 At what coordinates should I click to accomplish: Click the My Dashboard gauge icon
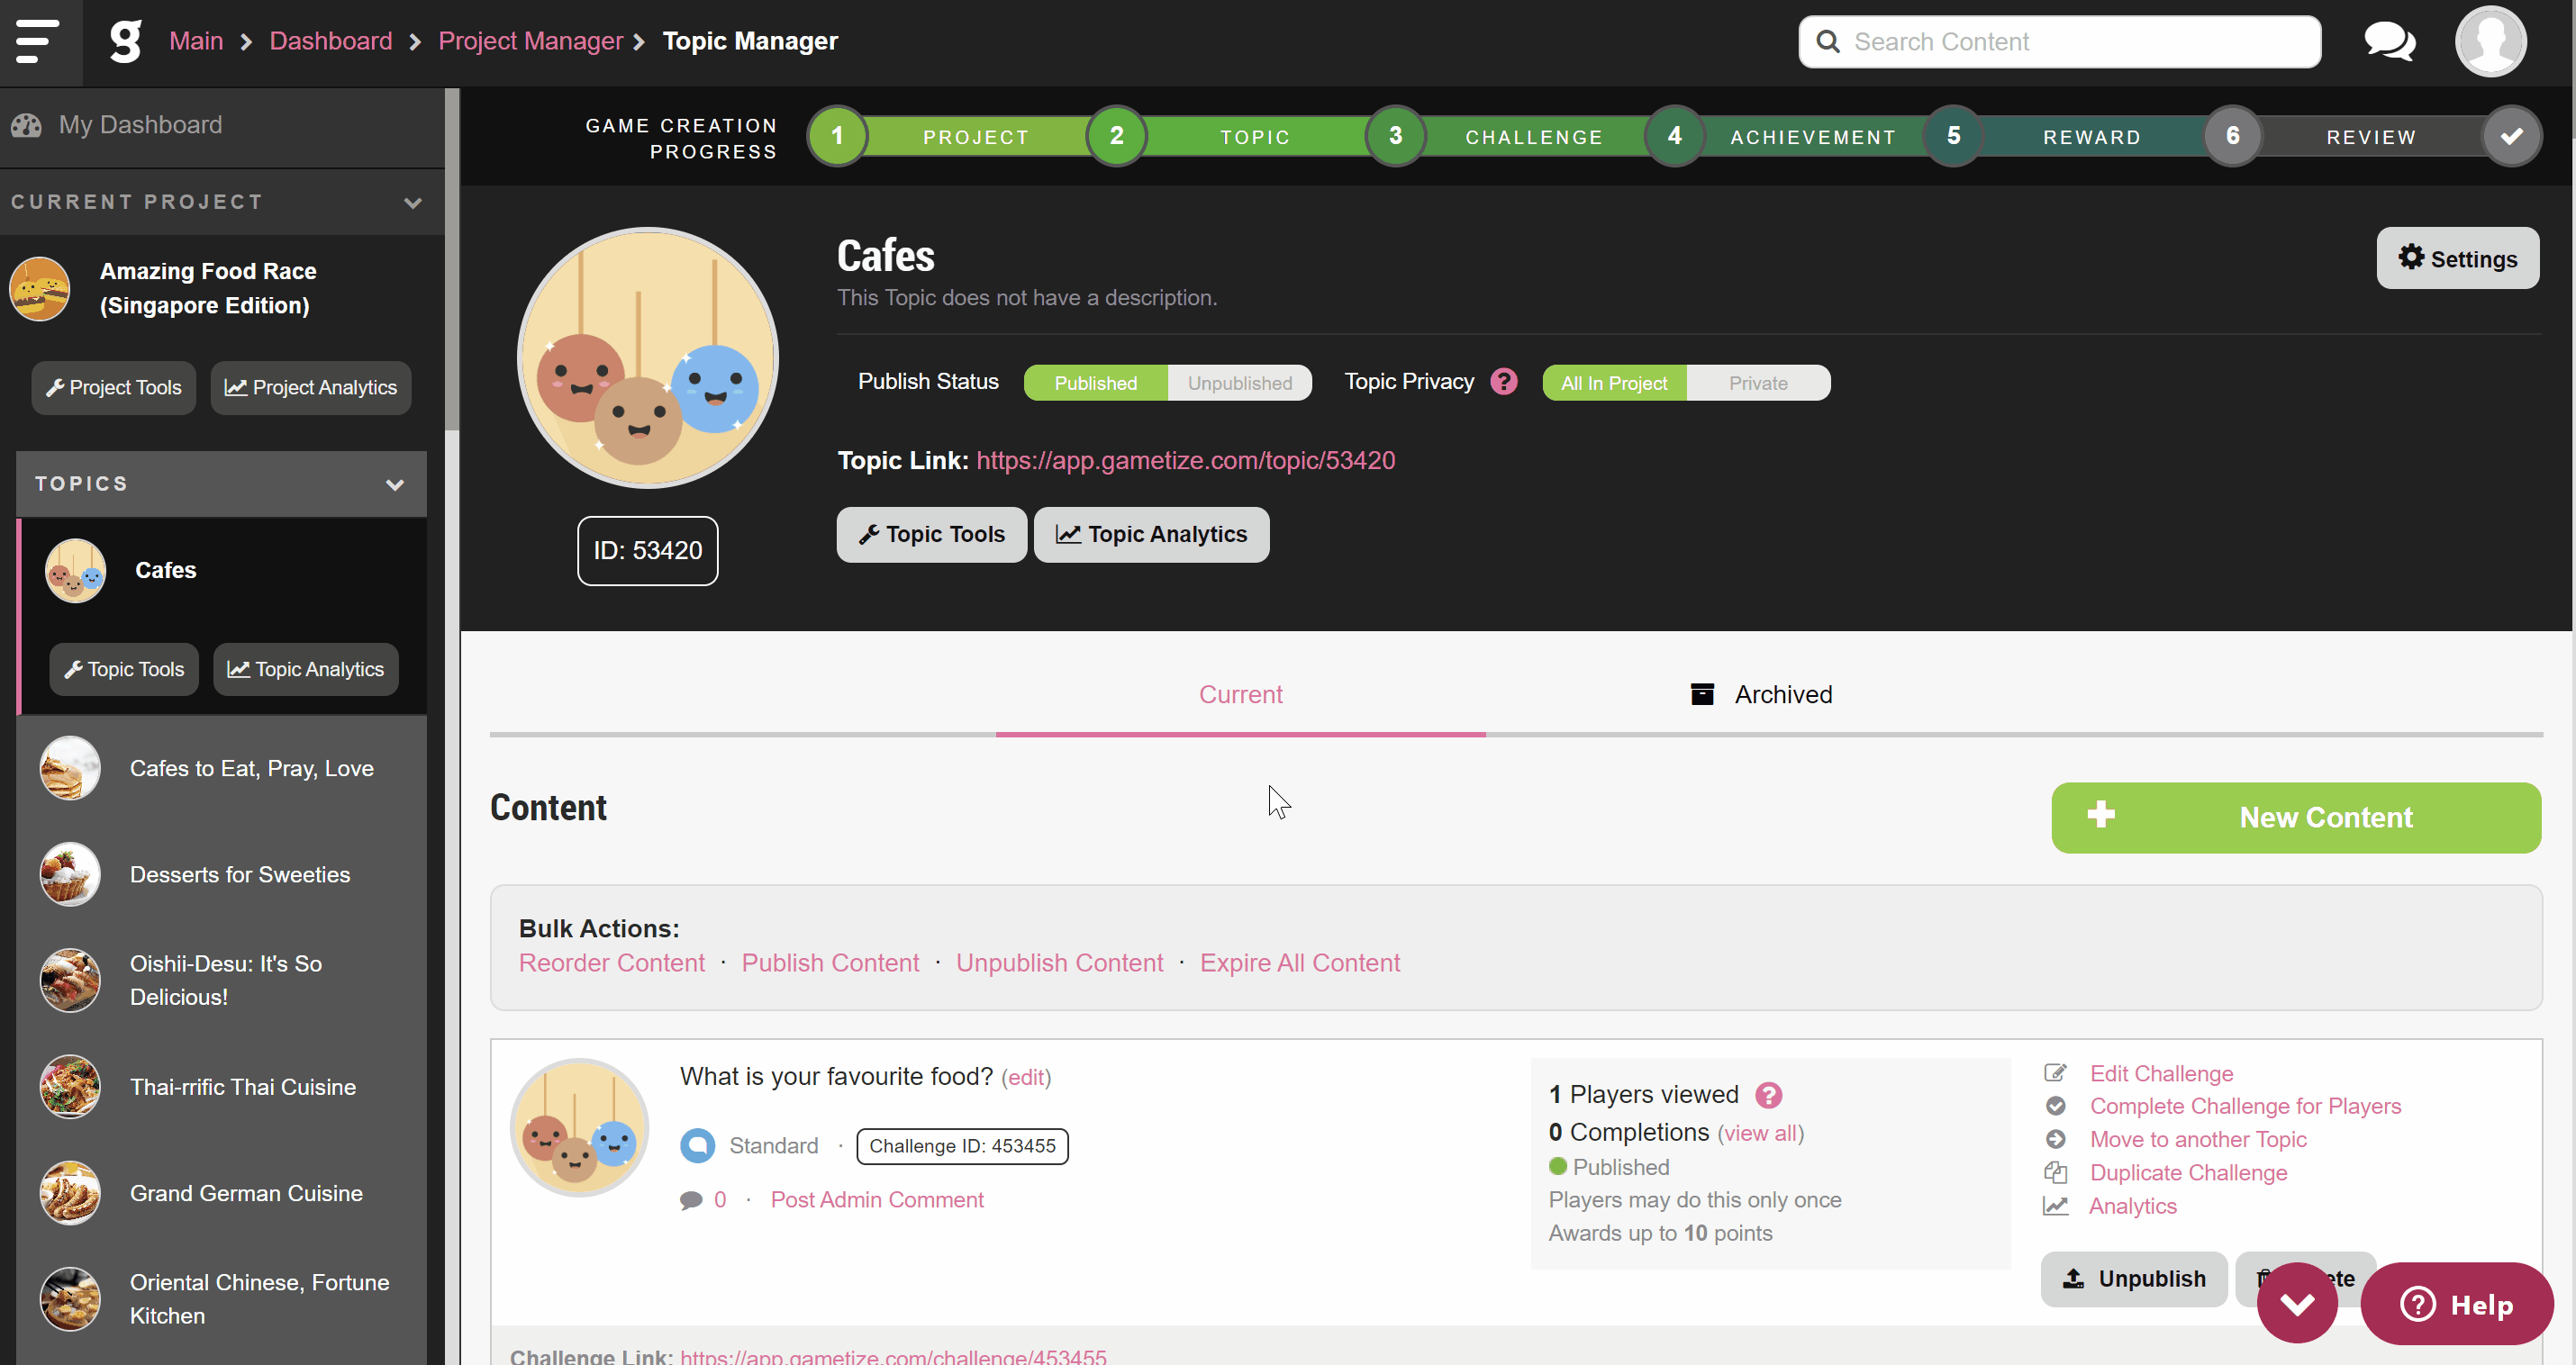click(26, 125)
